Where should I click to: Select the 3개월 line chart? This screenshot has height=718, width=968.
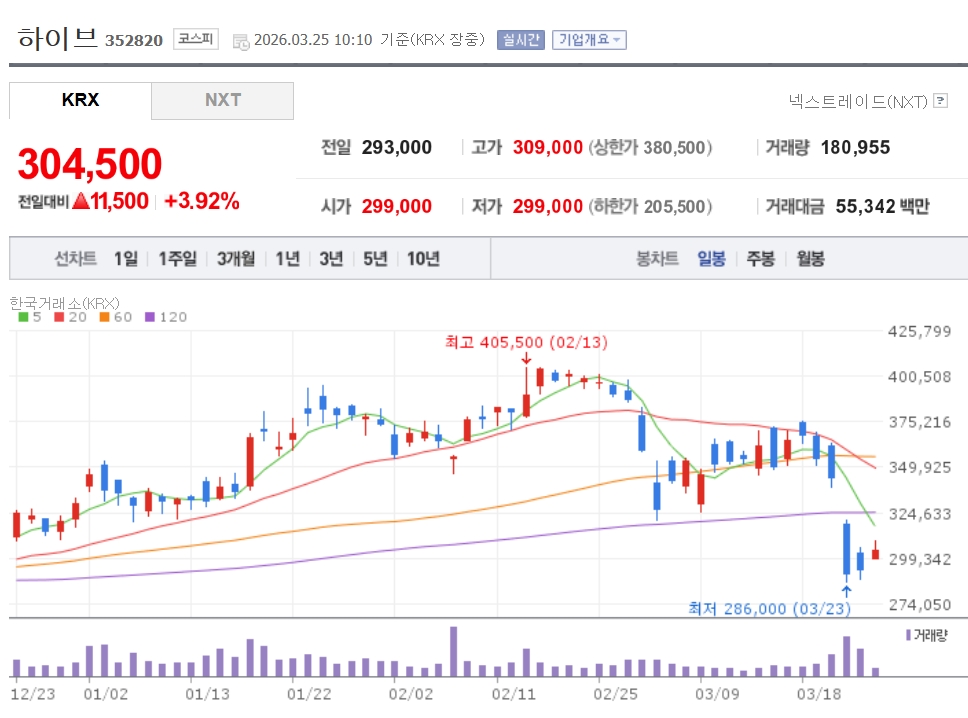(236, 258)
